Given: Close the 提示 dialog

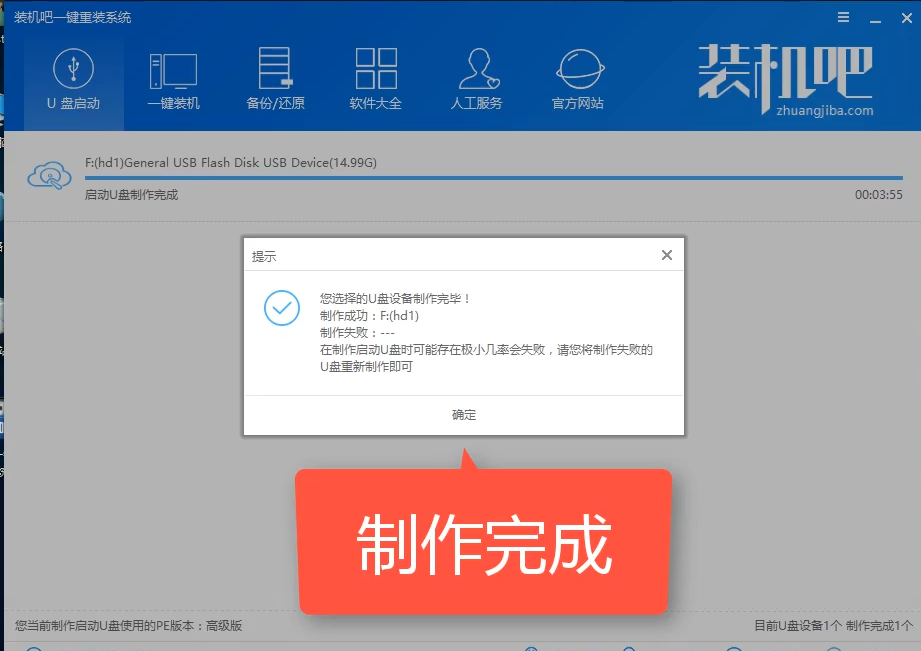Looking at the screenshot, I should (666, 255).
